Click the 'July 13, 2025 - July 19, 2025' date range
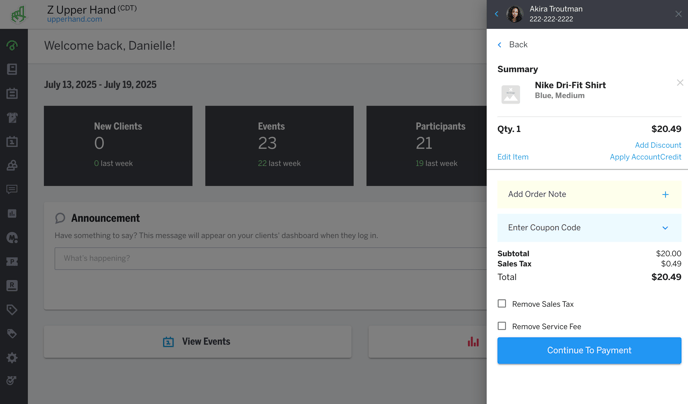688x404 pixels. tap(100, 85)
